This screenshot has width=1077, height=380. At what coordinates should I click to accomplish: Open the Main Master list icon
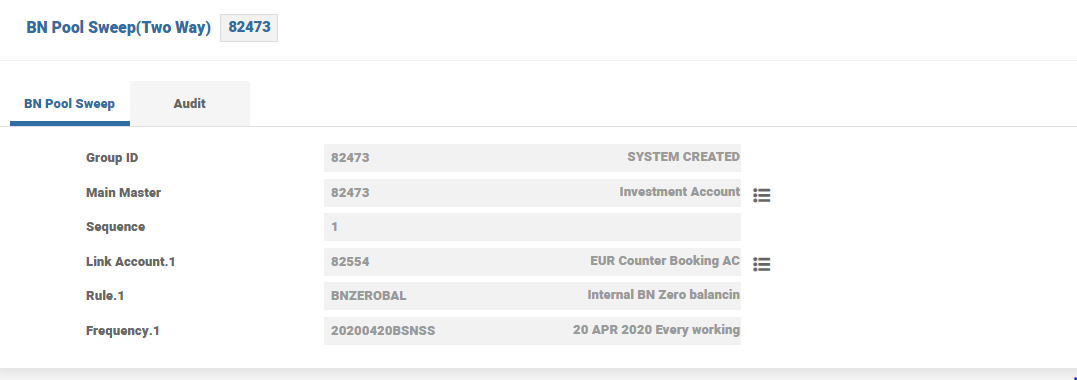coord(762,196)
